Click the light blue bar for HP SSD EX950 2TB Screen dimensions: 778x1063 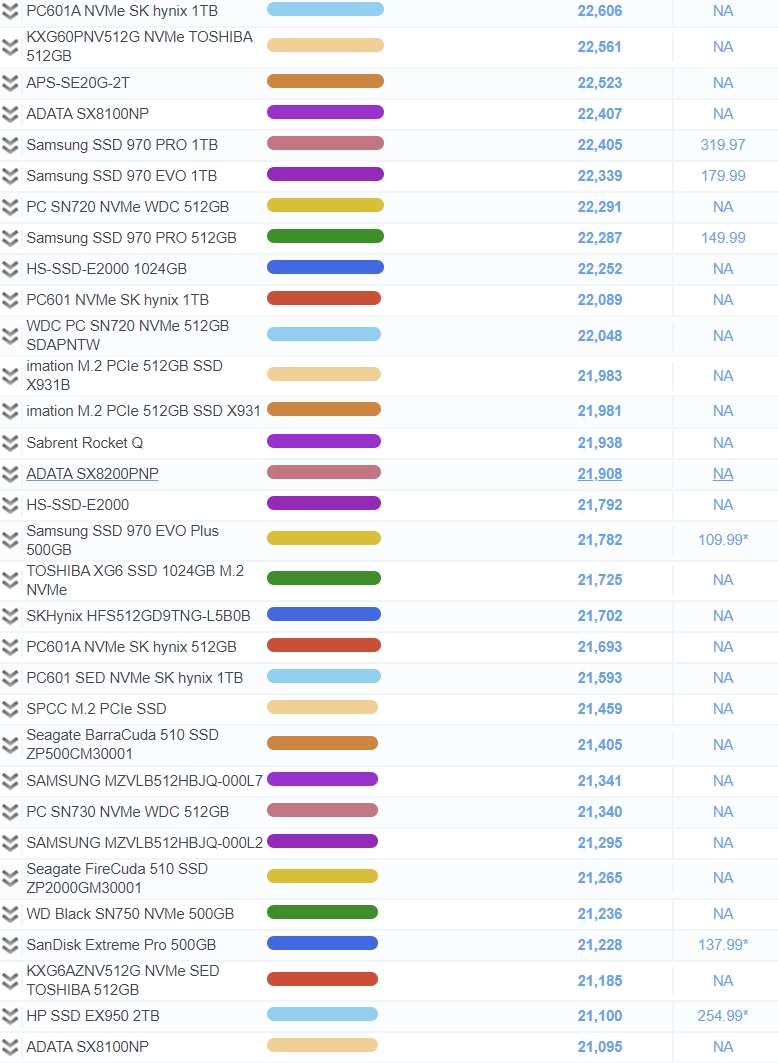(323, 1014)
